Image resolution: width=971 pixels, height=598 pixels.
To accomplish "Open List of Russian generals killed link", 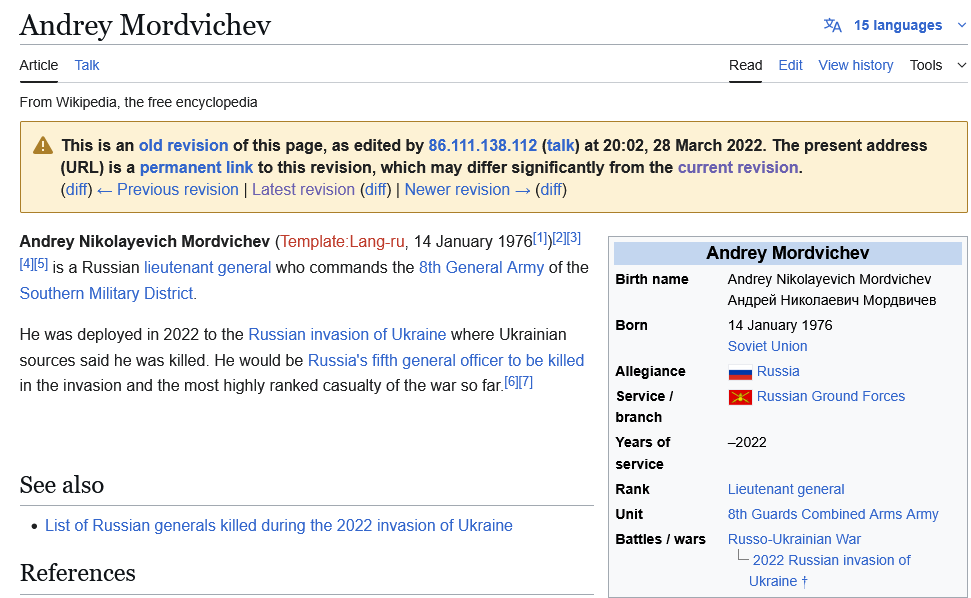I will click(x=279, y=526).
